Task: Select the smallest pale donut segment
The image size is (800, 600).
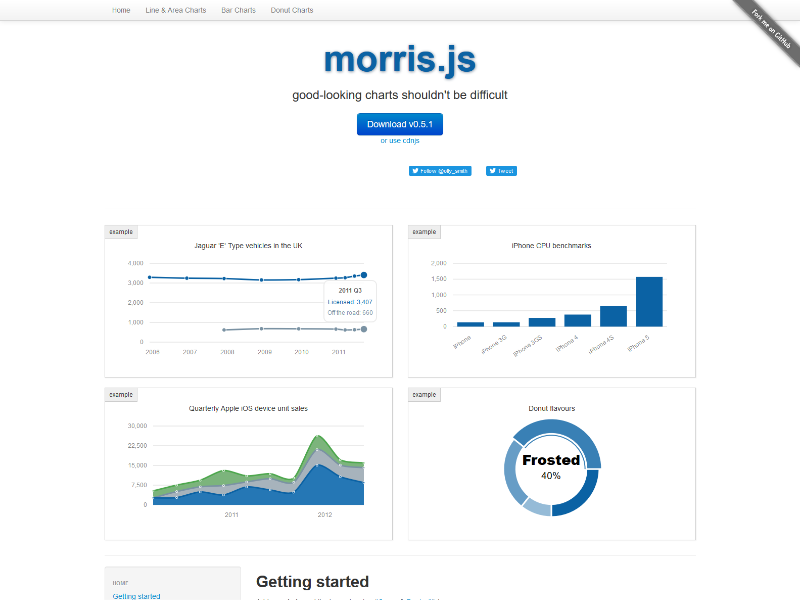Action: tap(537, 507)
